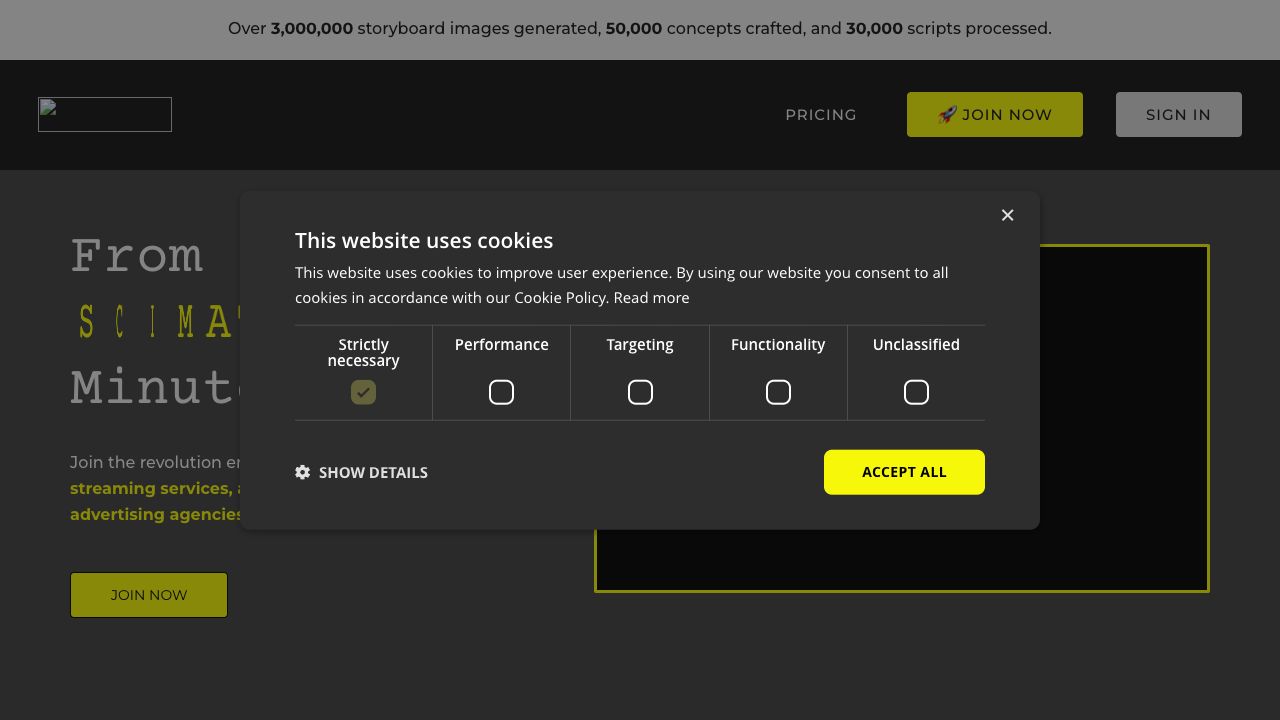Expand SHOW DETAILS cookie settings
Viewport: 1280px width, 720px height.
362,472
